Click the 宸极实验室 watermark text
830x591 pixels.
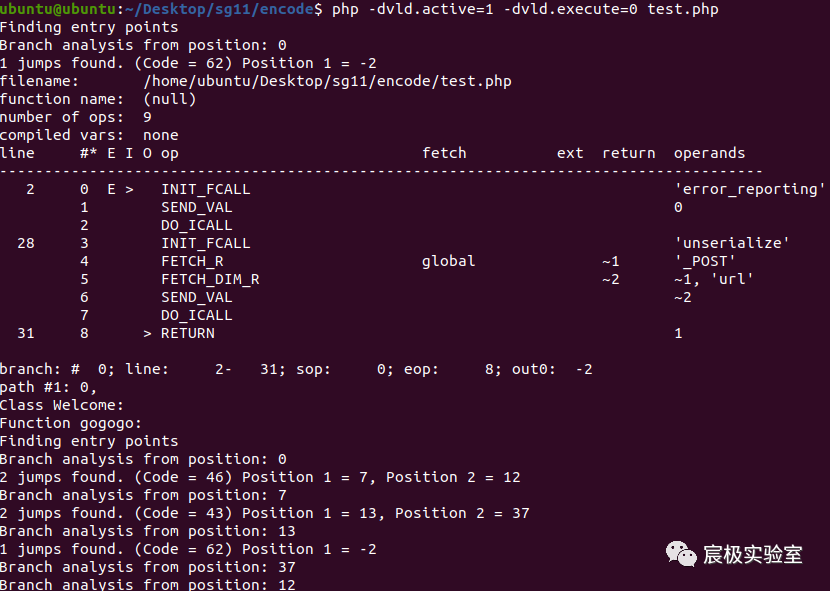pos(752,554)
